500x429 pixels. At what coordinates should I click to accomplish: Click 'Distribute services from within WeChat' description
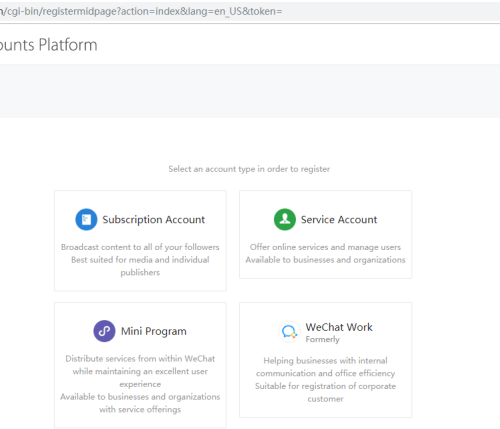click(x=140, y=359)
